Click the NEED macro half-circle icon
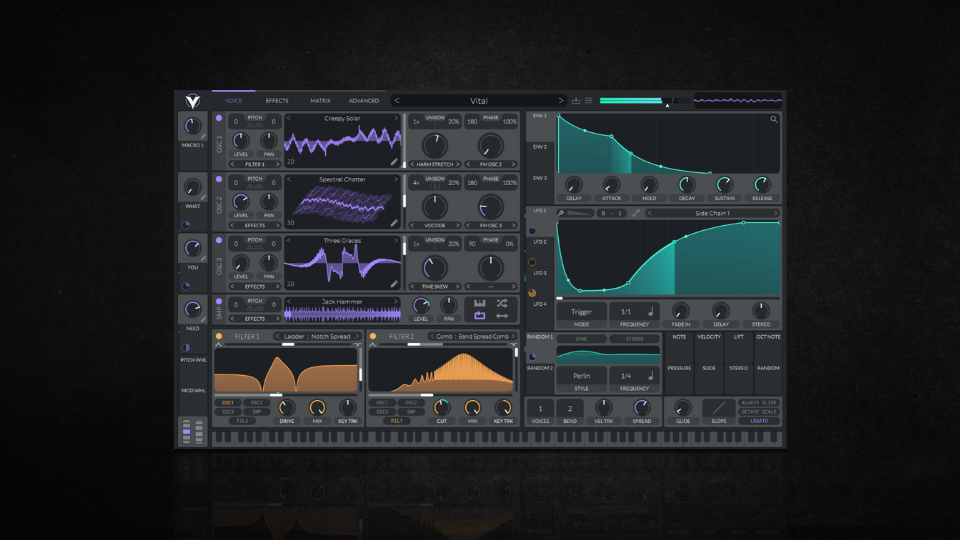The width and height of the screenshot is (960, 540). tap(186, 347)
